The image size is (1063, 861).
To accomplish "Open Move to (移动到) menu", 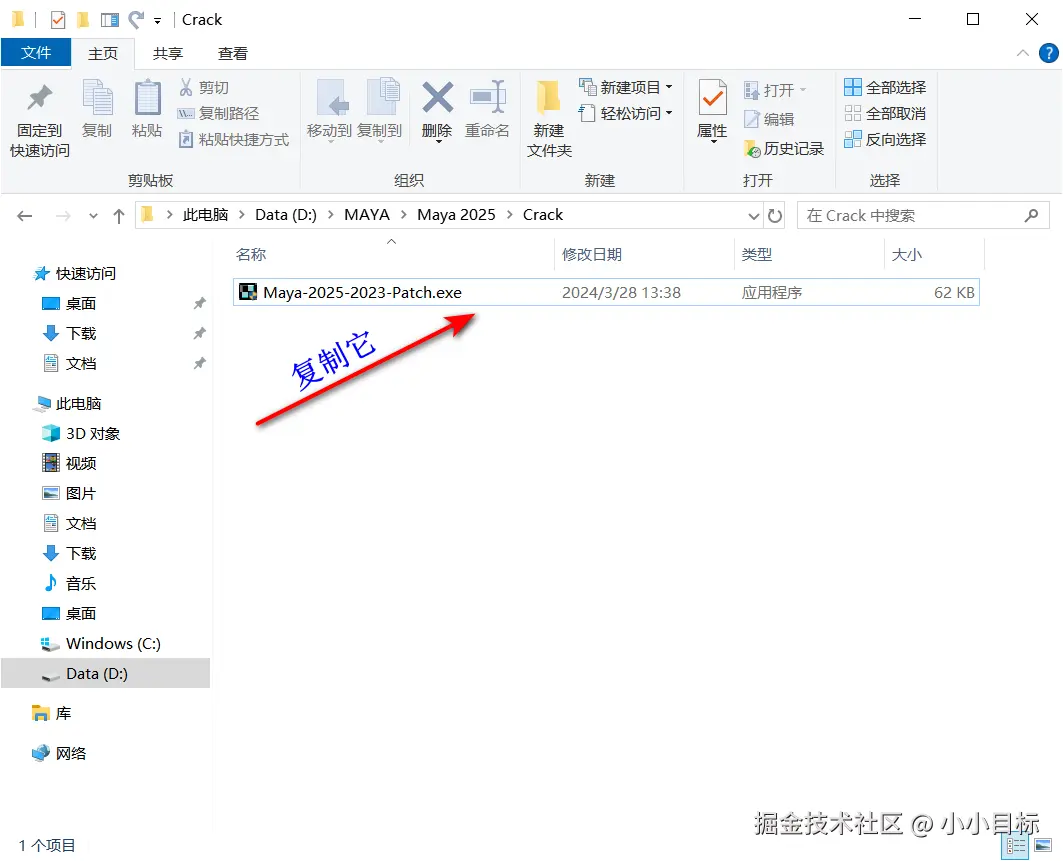I will [x=329, y=111].
